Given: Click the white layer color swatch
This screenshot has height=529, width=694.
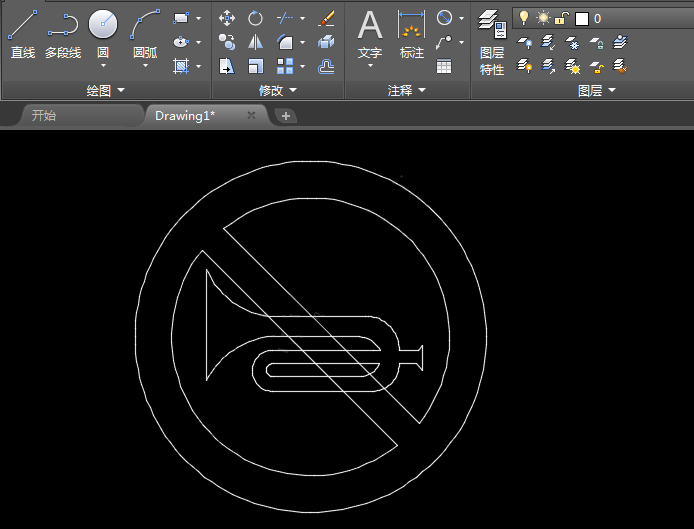Looking at the screenshot, I should 581,18.
